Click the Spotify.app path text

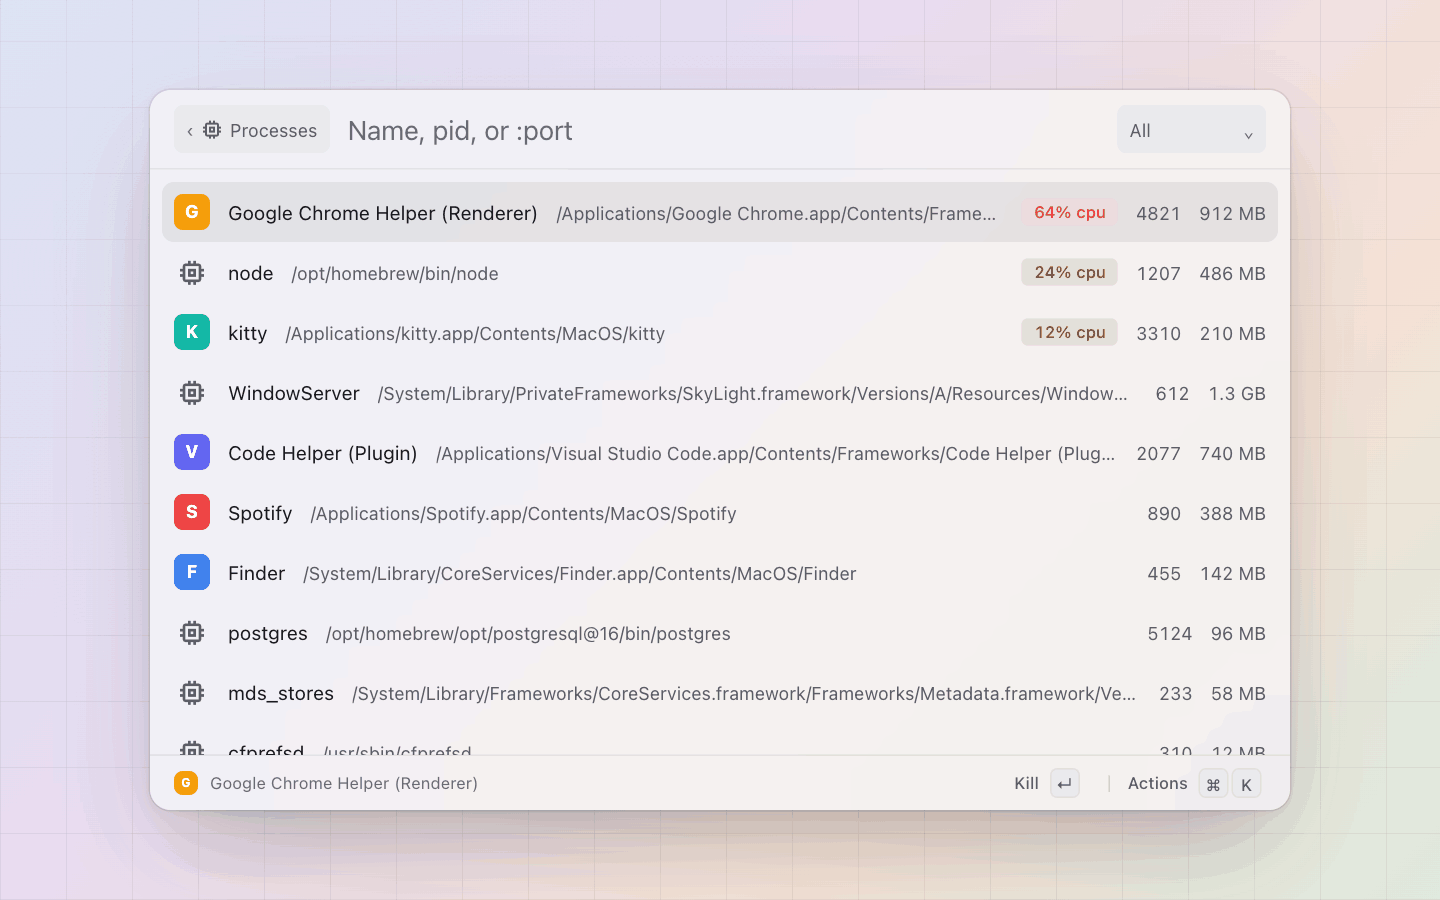pyautogui.click(x=523, y=513)
